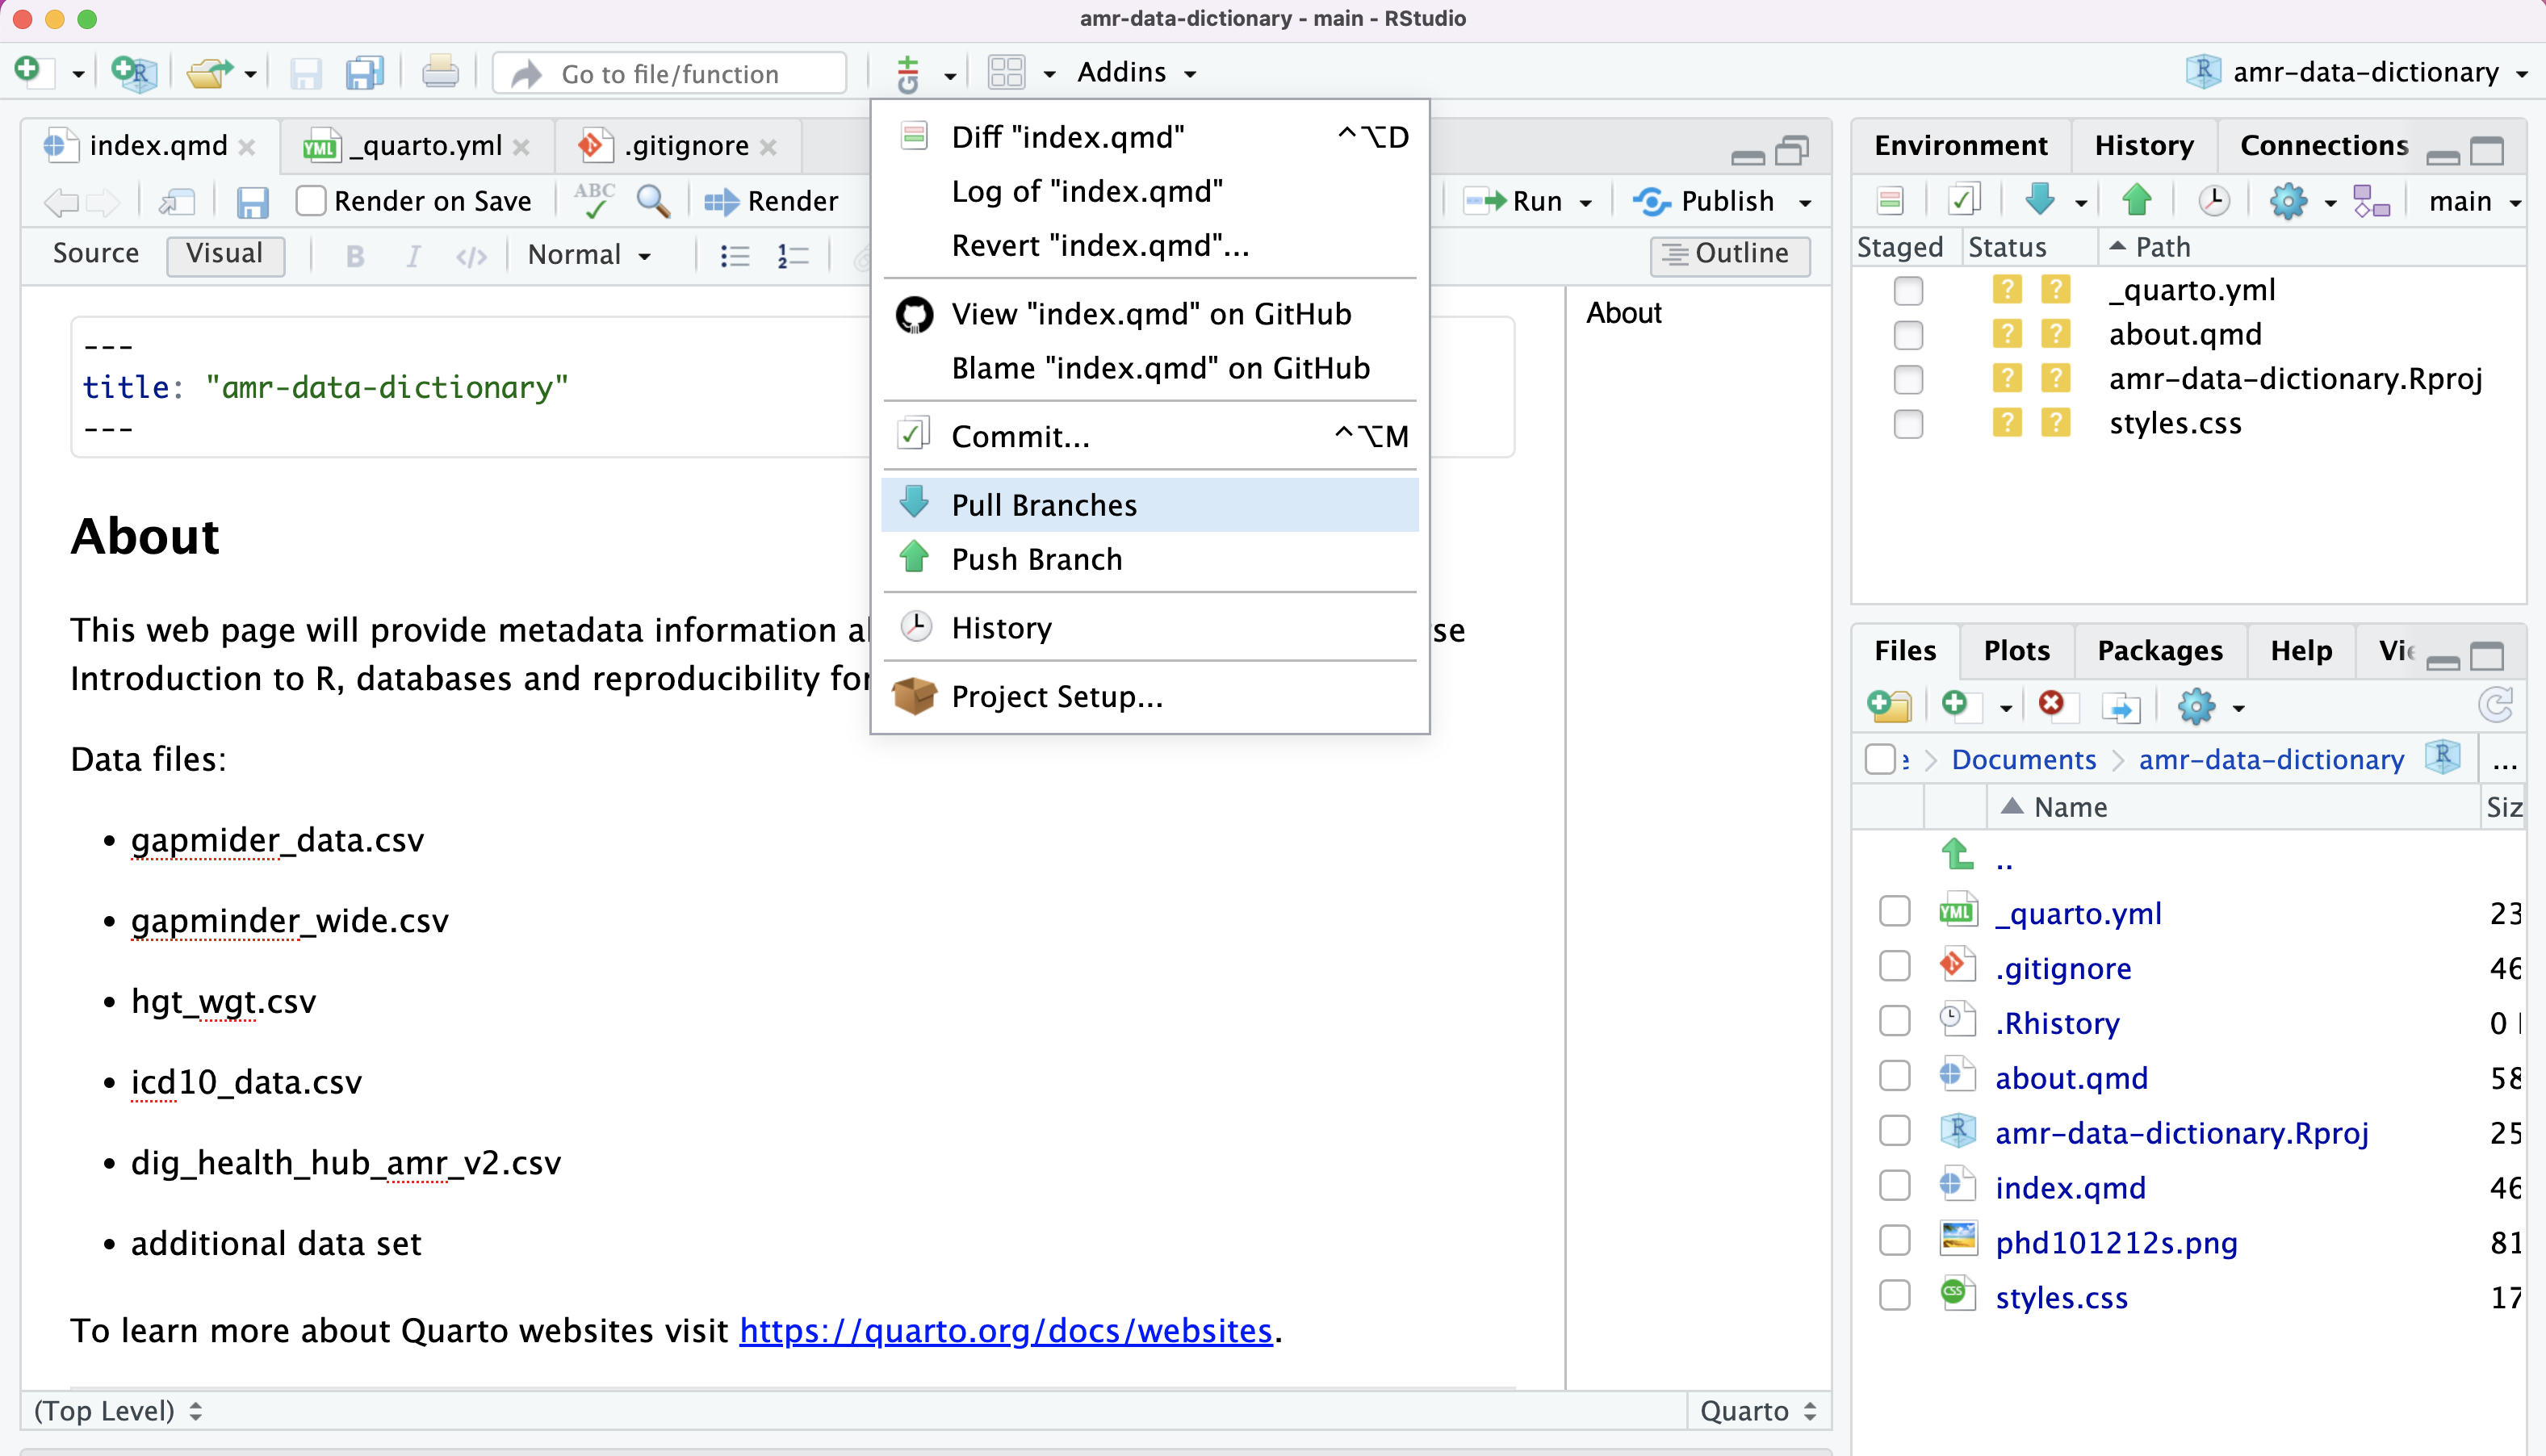Screen dimensions: 2546x1456
Task: Click the Git pane Push up-arrow icon
Action: [2137, 200]
